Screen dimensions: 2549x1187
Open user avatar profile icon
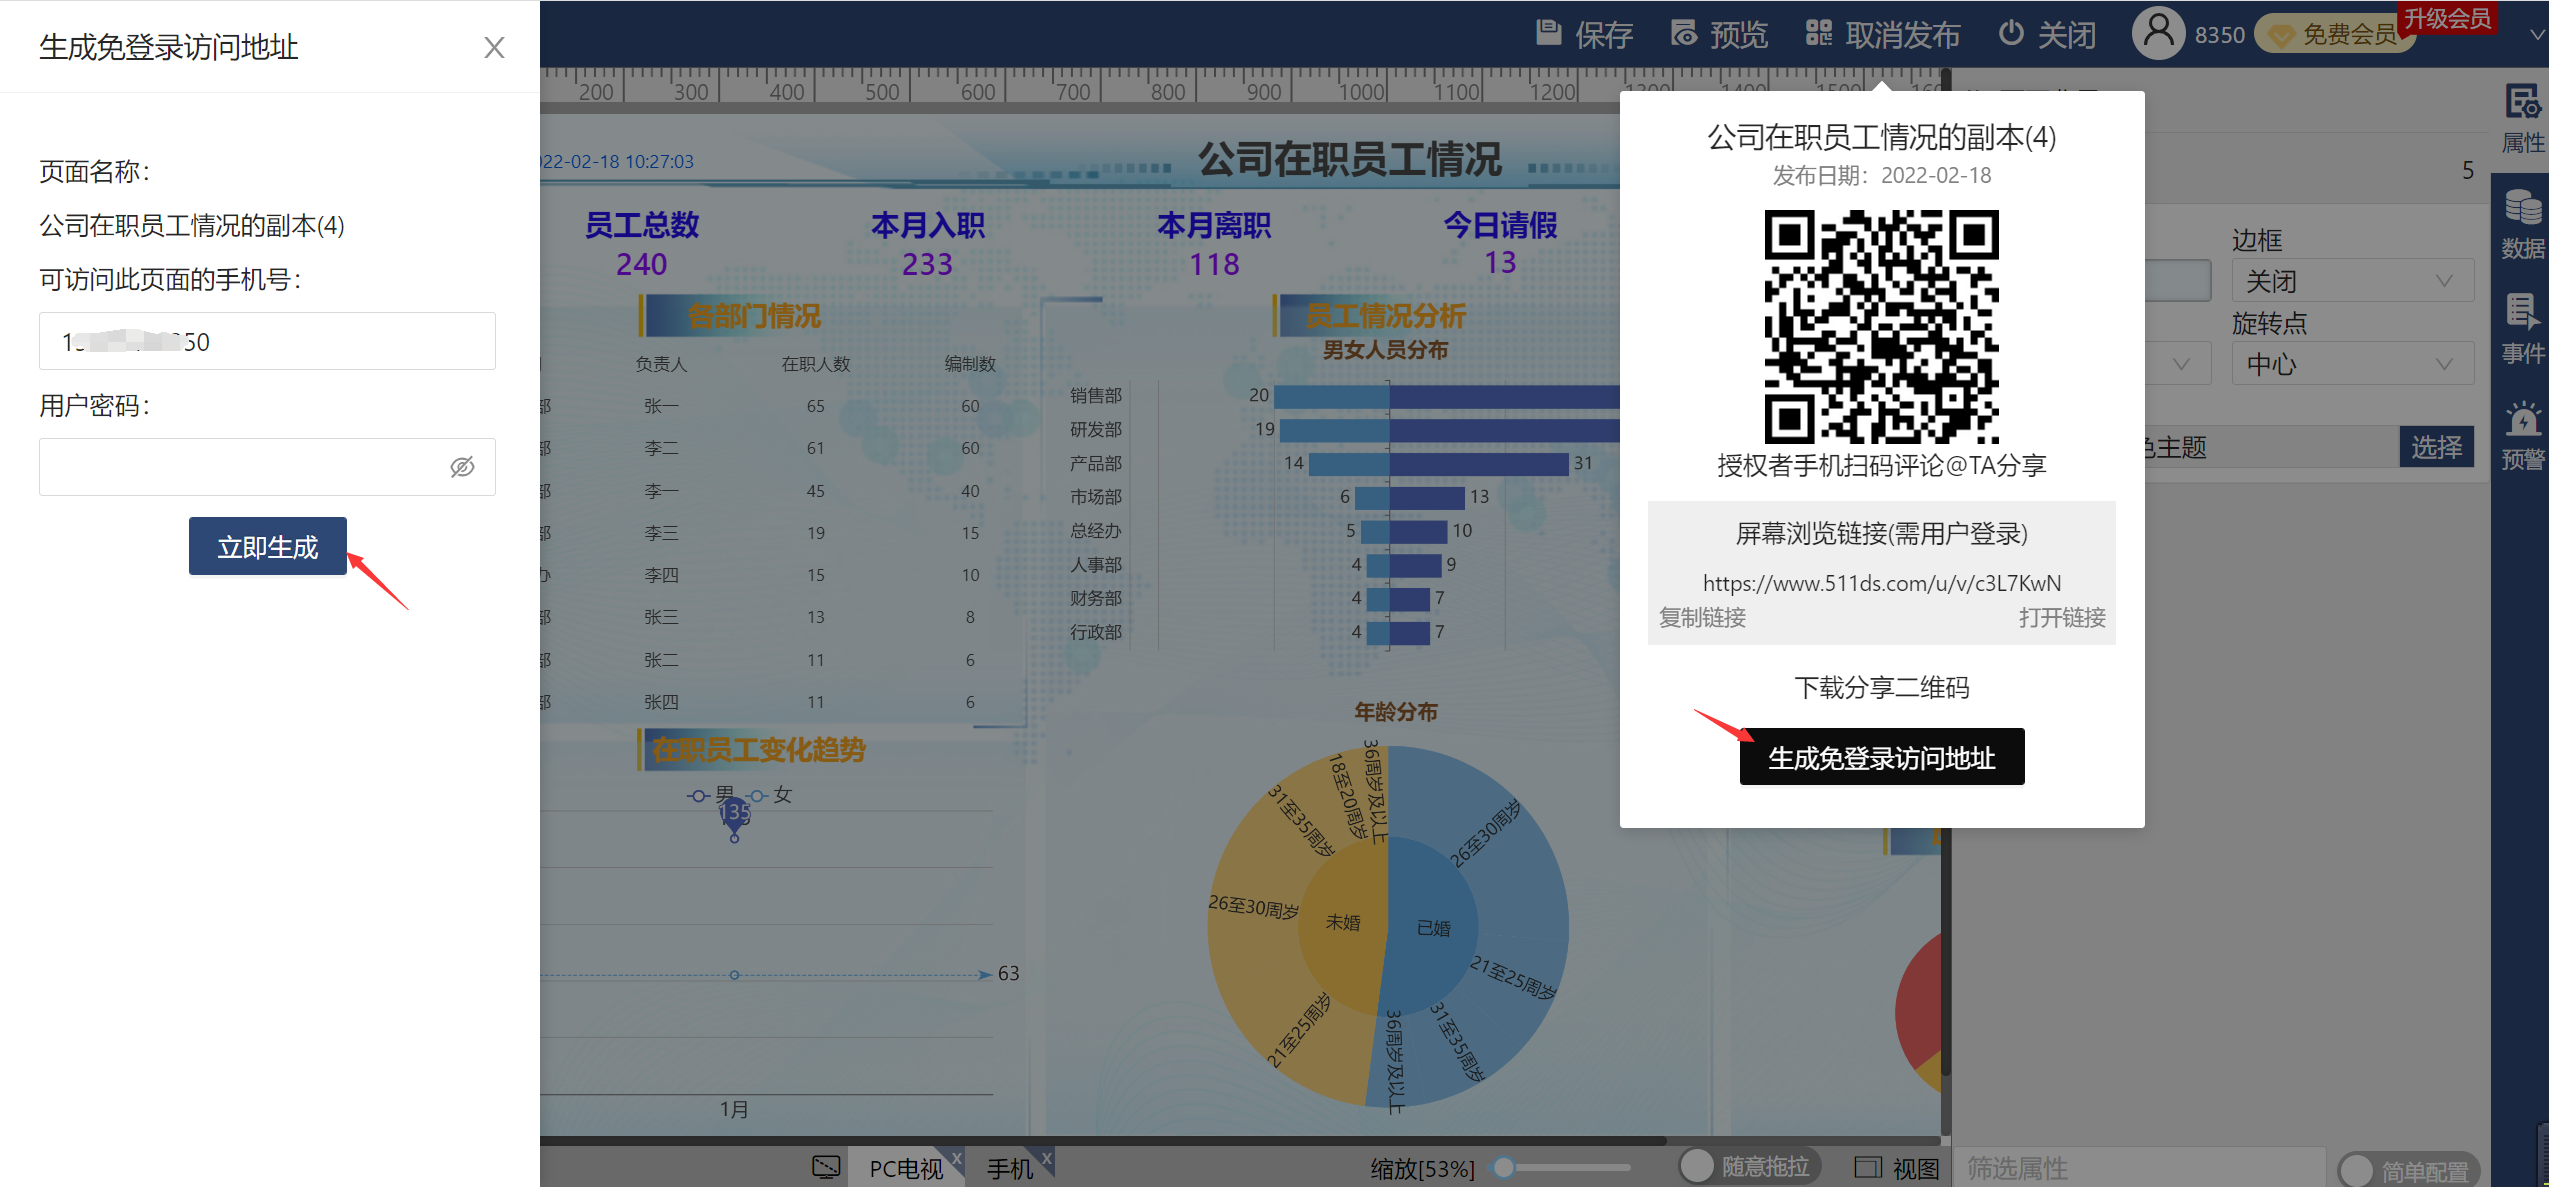(2158, 33)
